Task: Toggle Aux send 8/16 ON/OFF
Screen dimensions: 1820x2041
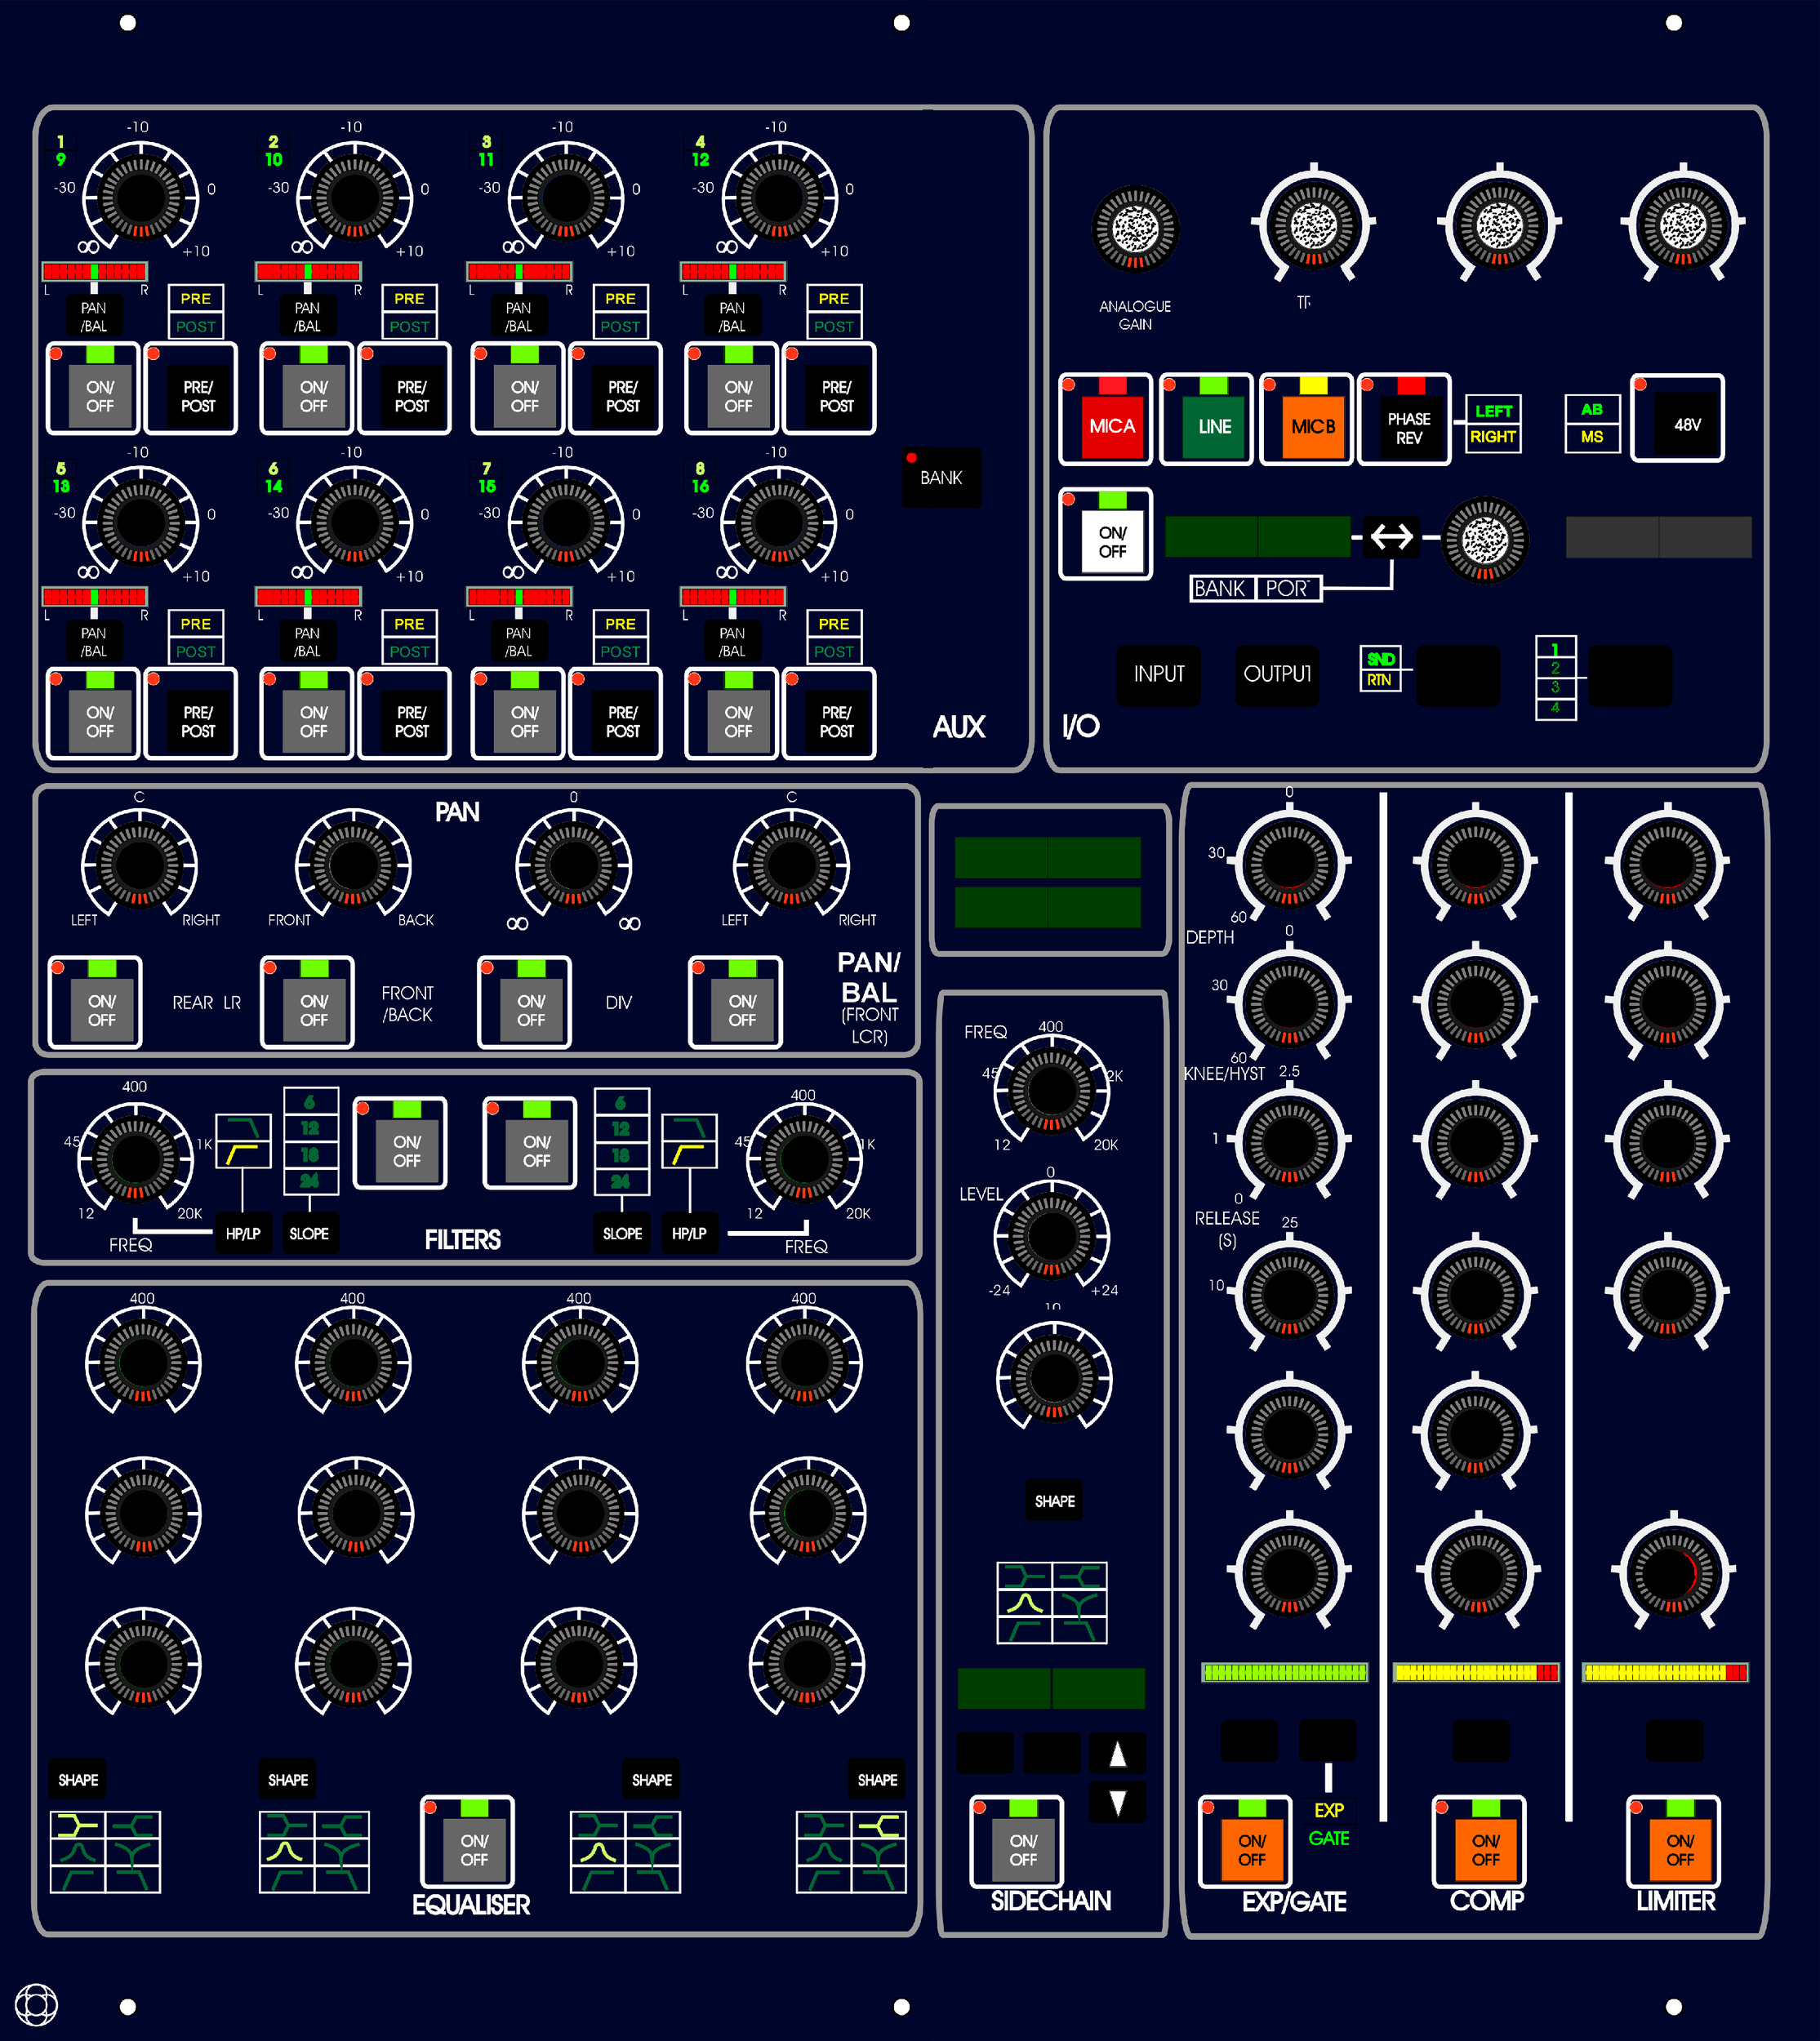Action: 731,714
